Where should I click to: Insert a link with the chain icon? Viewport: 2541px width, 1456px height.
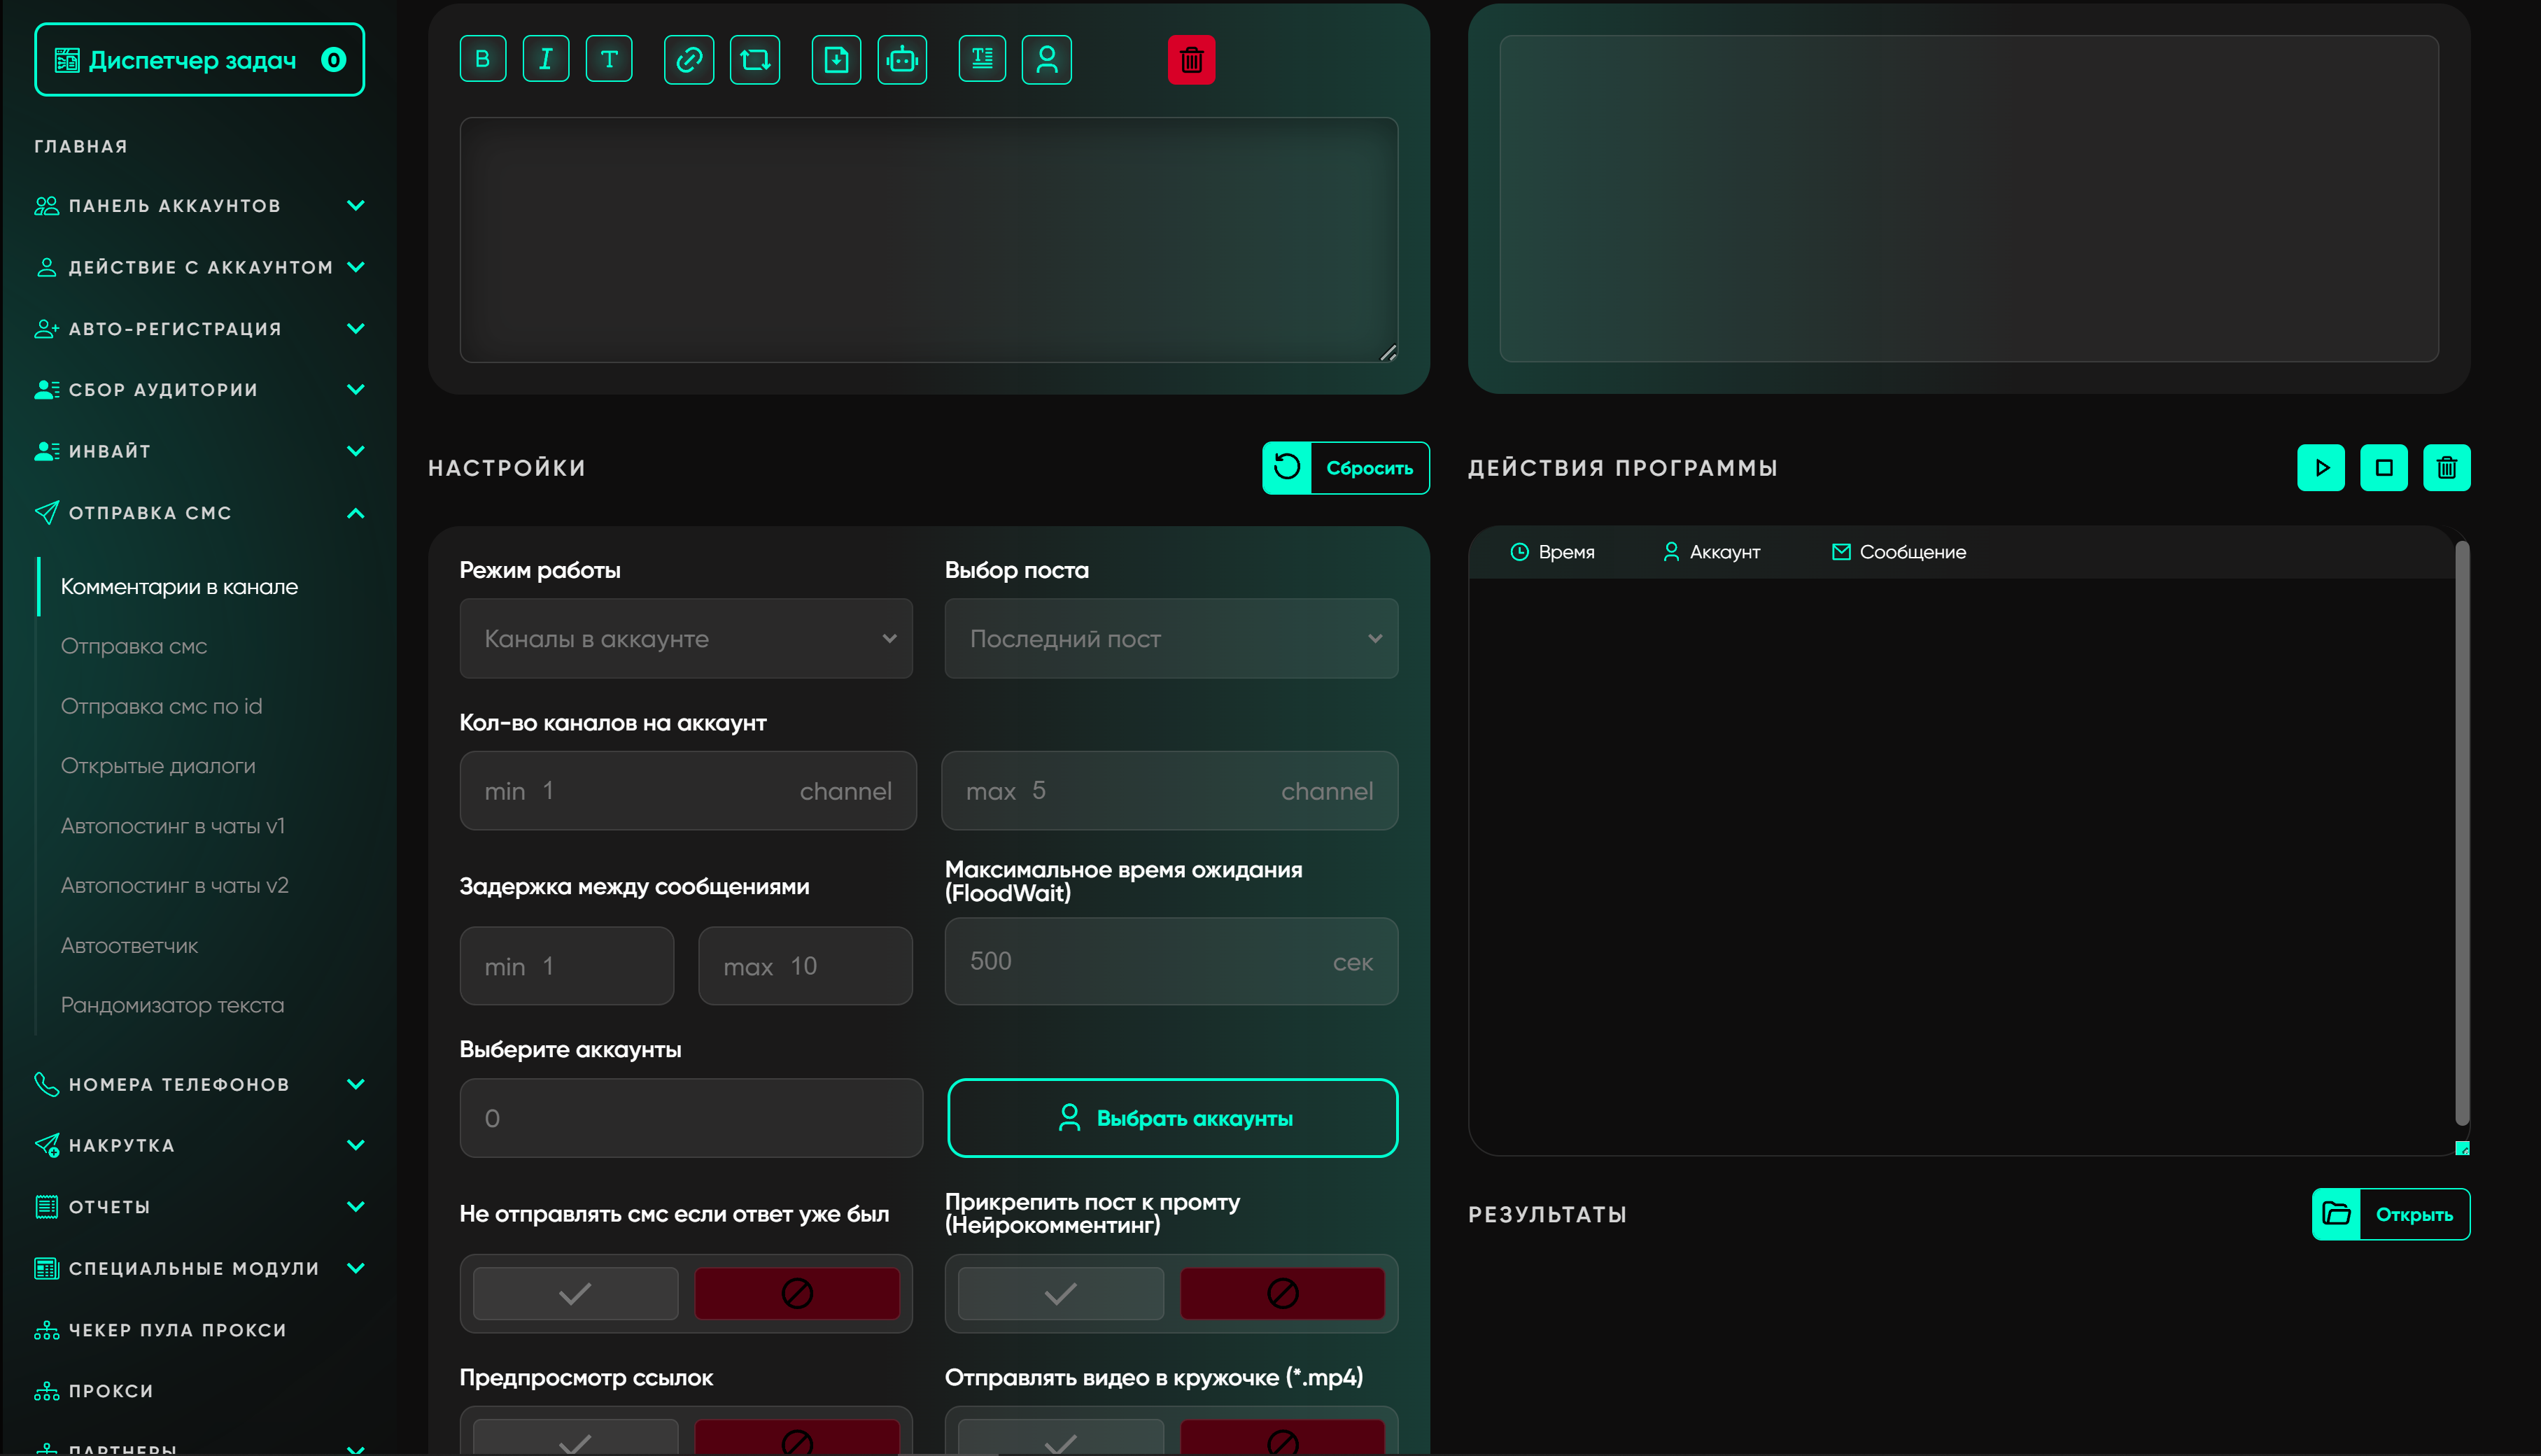689,60
